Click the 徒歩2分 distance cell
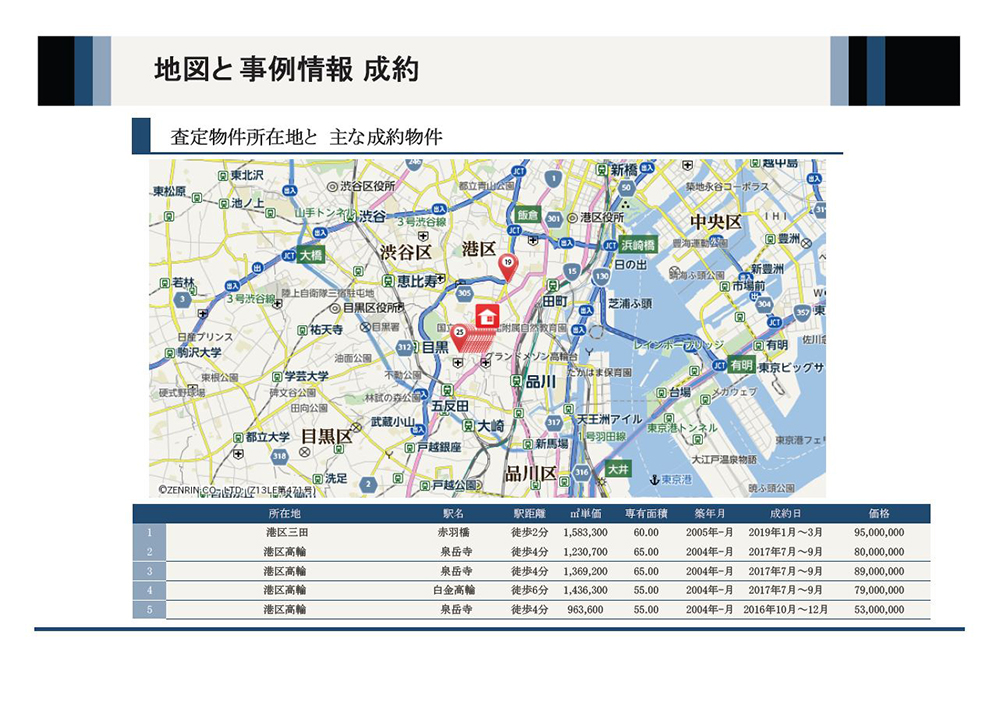The image size is (1000, 706). 529,533
